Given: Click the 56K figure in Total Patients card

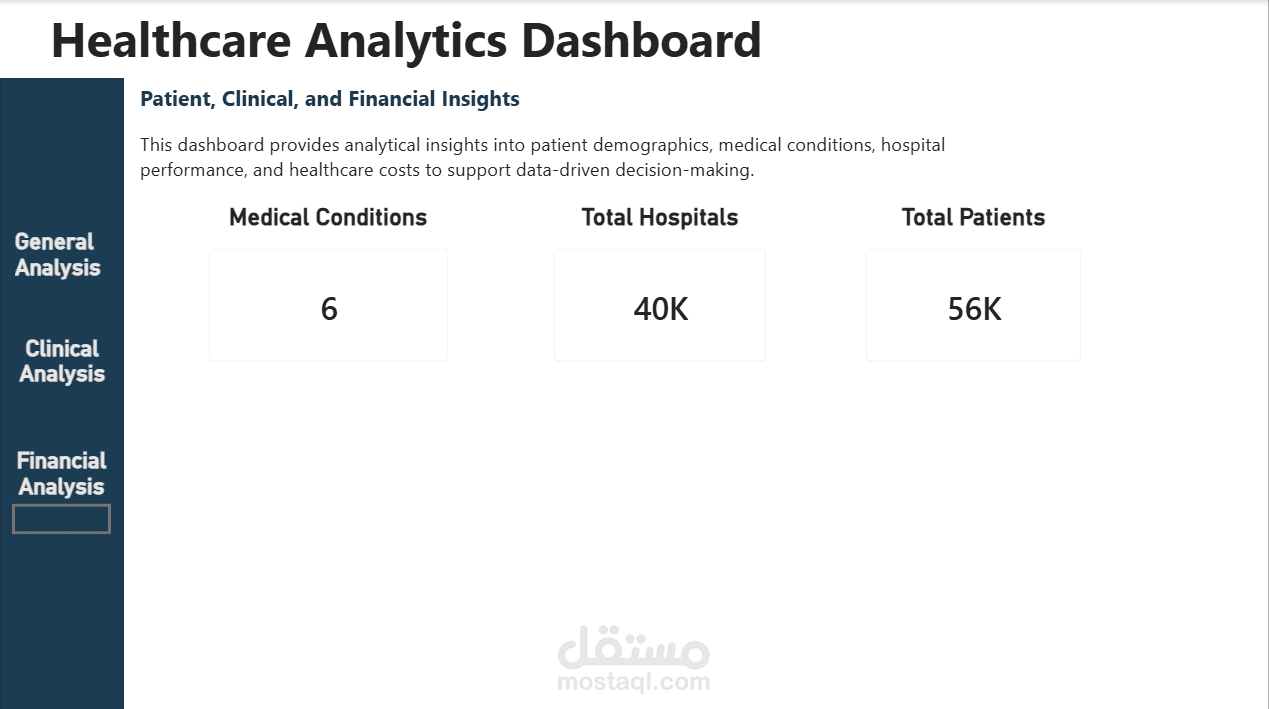Looking at the screenshot, I should tap(973, 309).
